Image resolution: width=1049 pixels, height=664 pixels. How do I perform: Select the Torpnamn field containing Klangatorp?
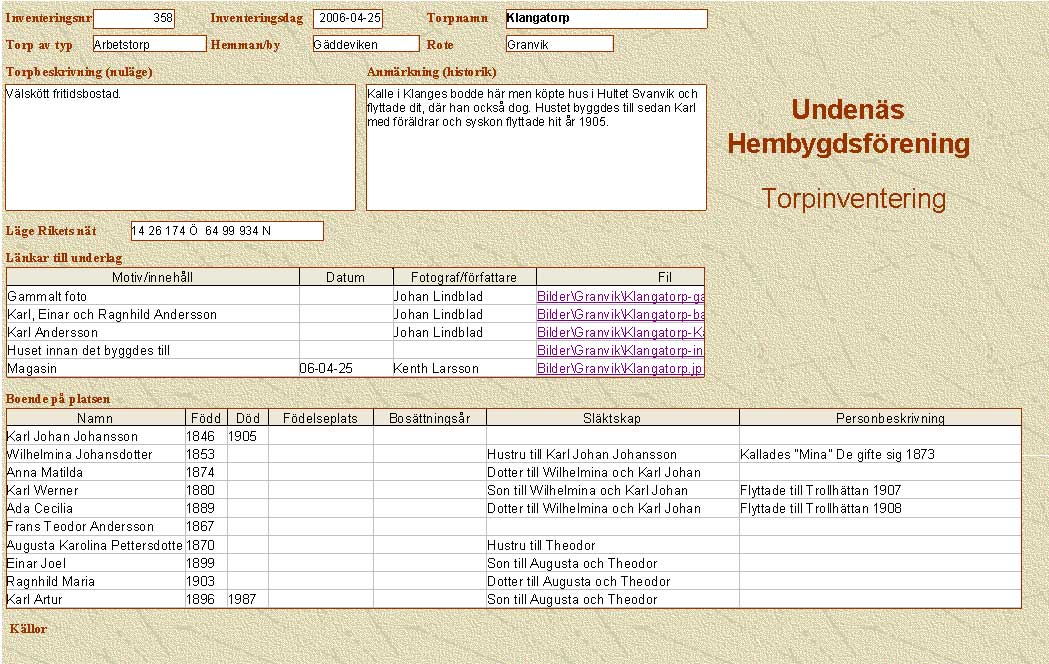pyautogui.click(x=605, y=19)
